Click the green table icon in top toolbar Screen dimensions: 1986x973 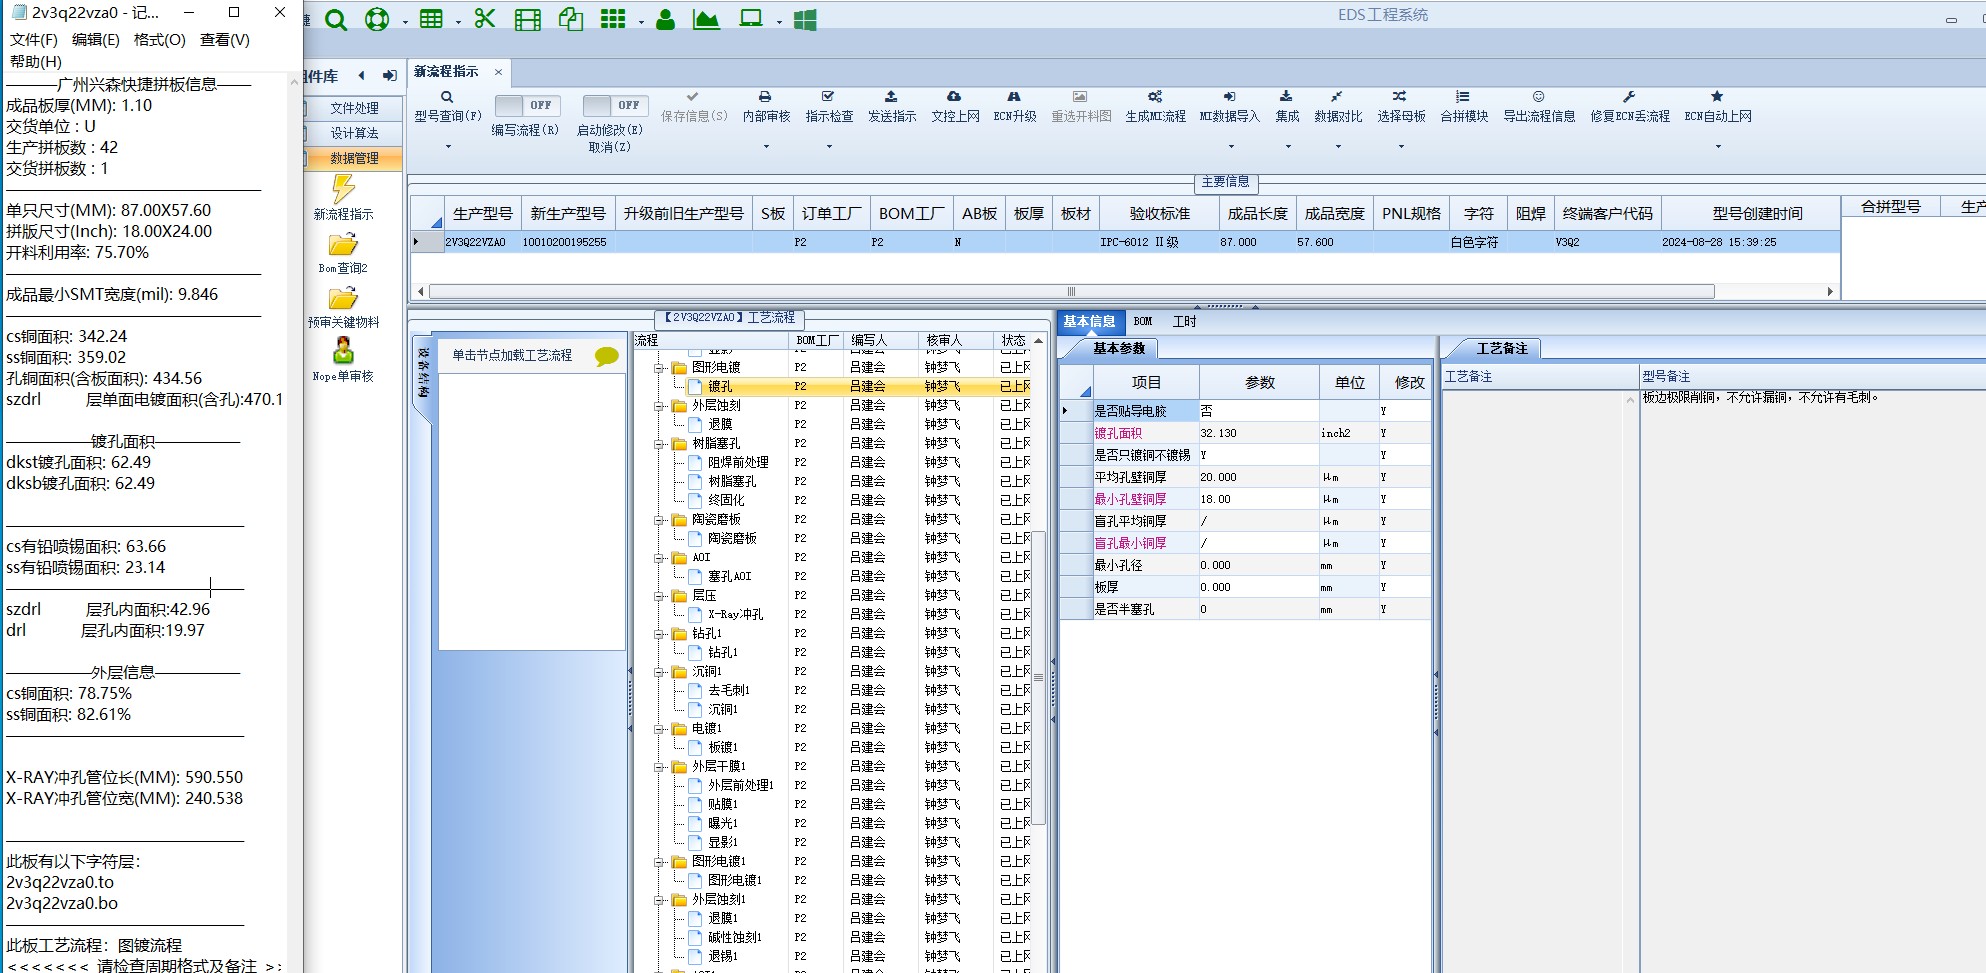pos(431,19)
